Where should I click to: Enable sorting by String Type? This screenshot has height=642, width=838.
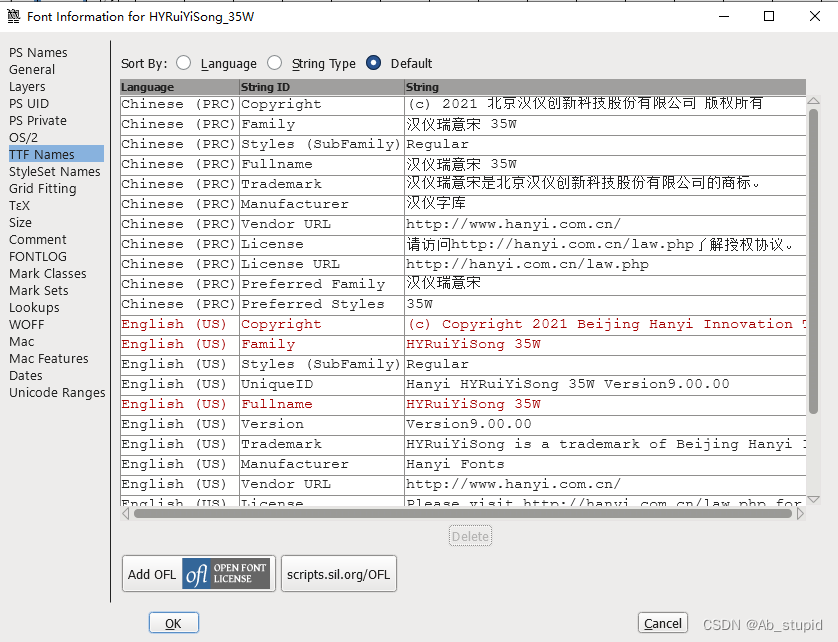click(275, 62)
